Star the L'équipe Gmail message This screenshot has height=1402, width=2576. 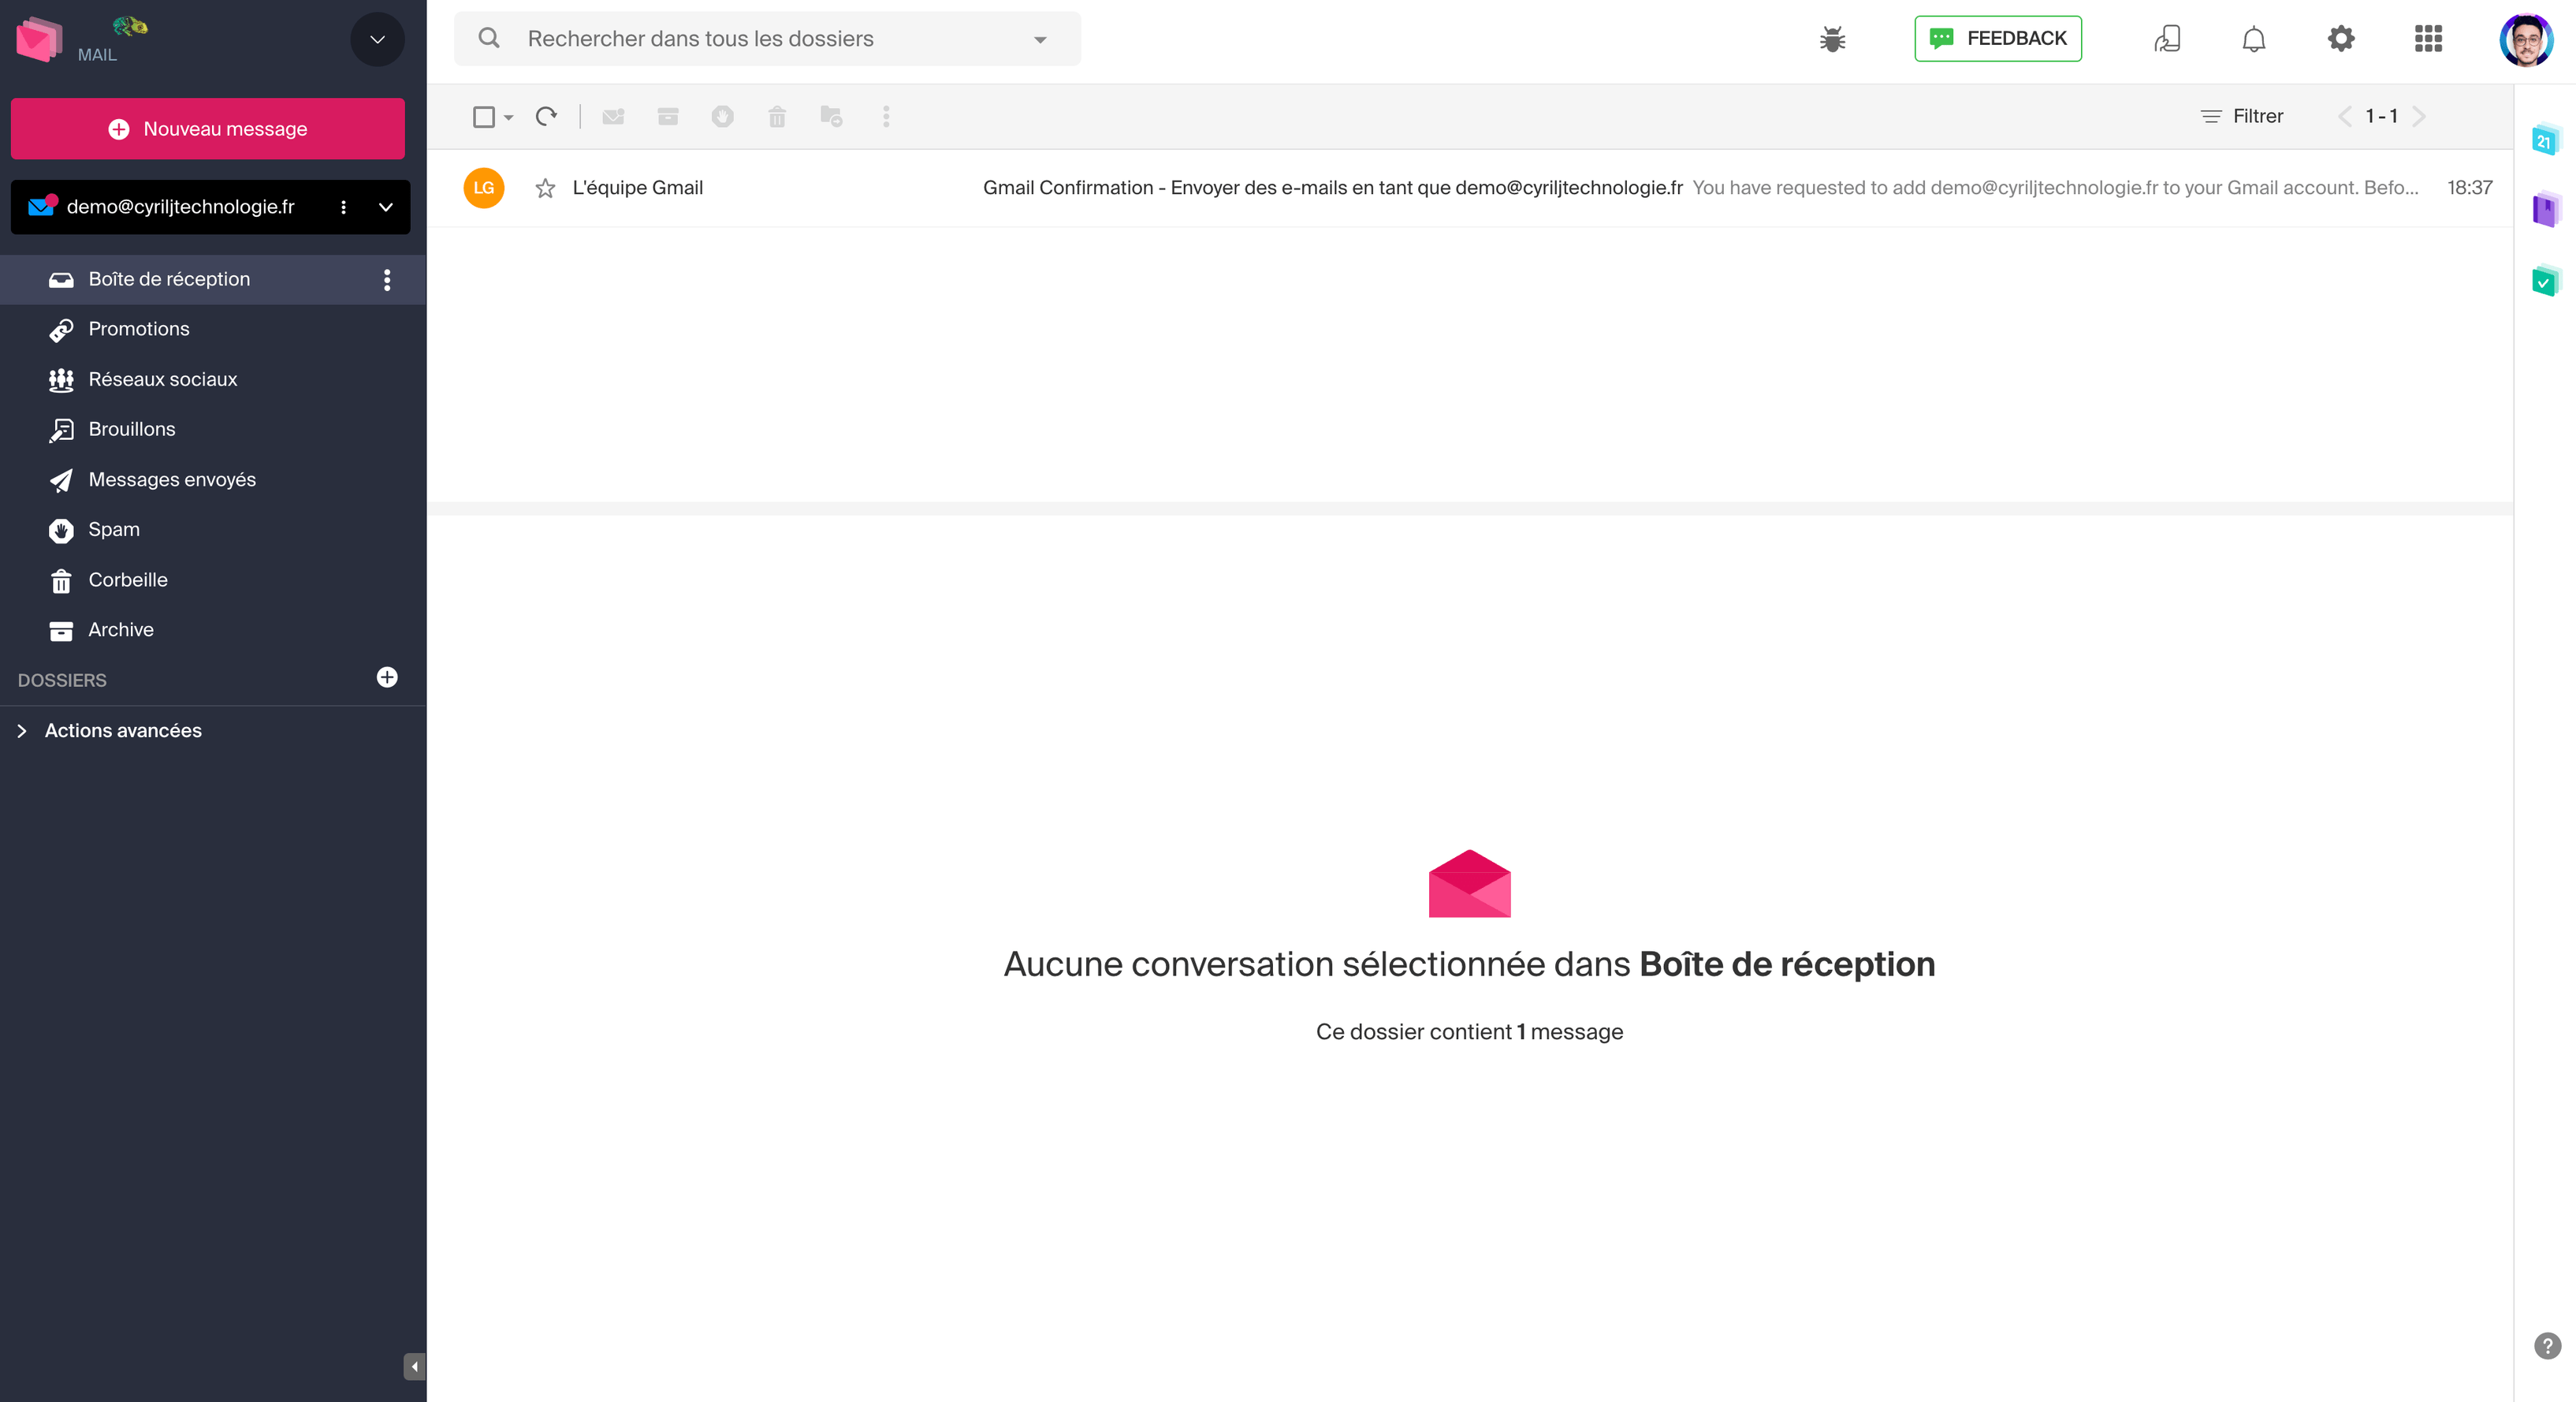(x=545, y=188)
